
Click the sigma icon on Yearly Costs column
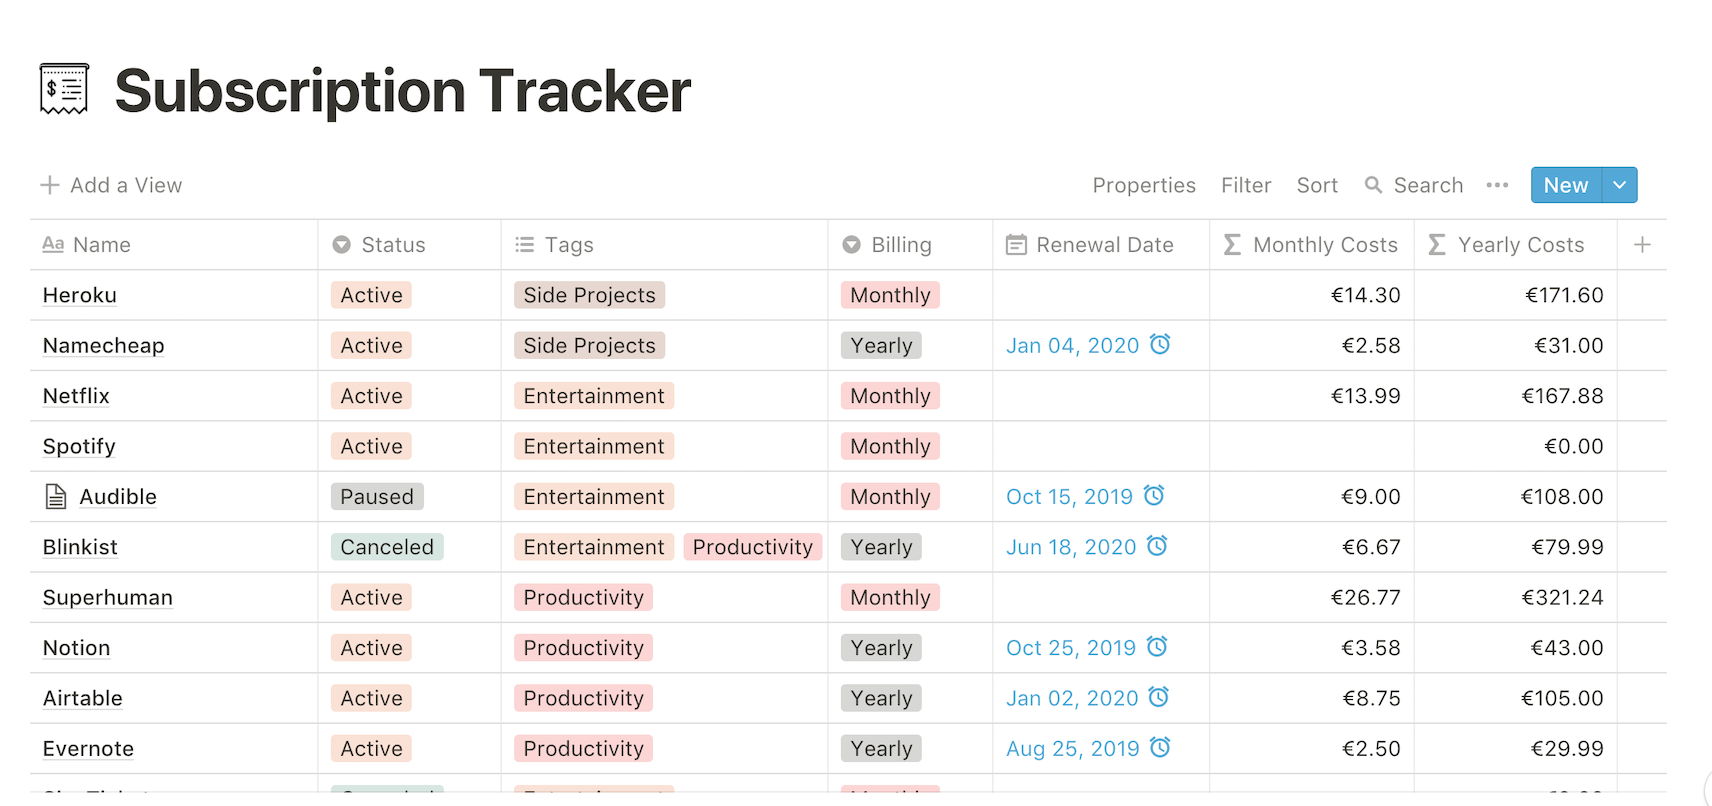coord(1438,244)
